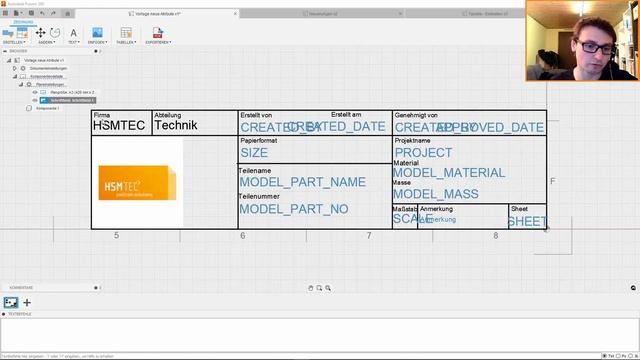
Task: Collapse the Browser panel
Action: [x=4, y=51]
